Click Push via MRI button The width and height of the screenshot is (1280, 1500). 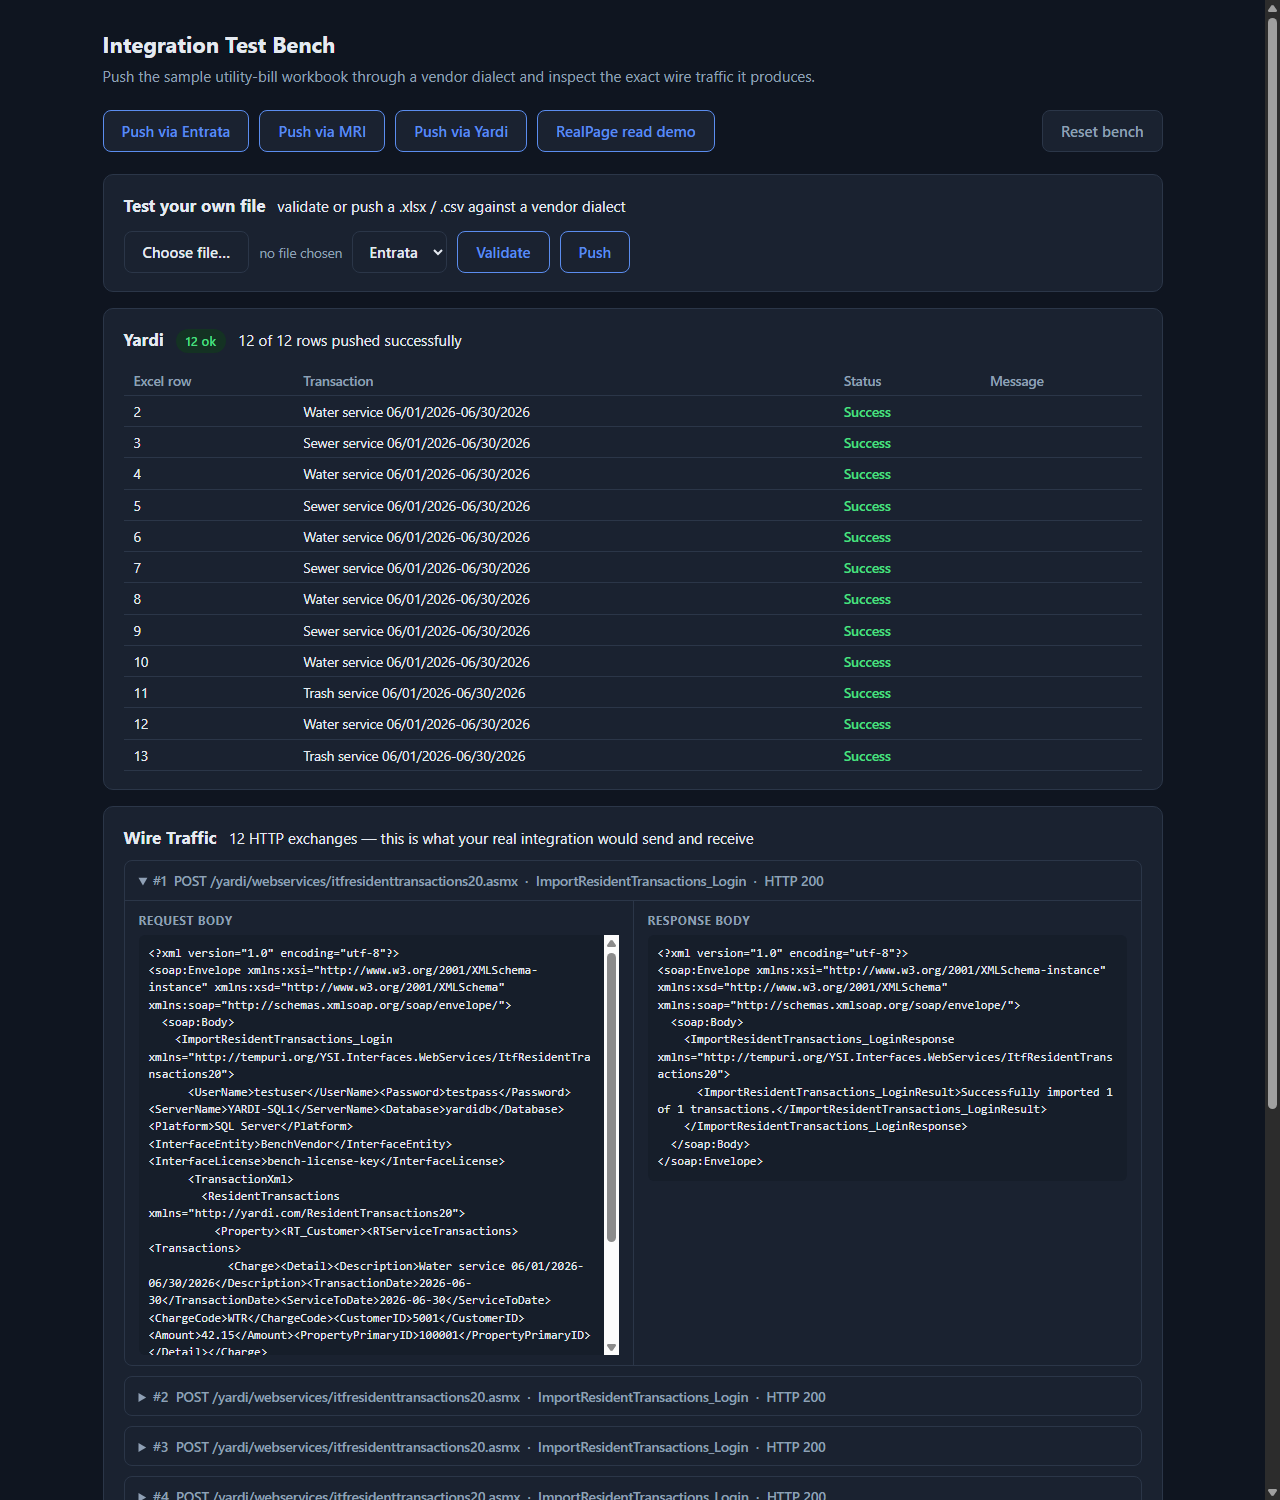322,131
